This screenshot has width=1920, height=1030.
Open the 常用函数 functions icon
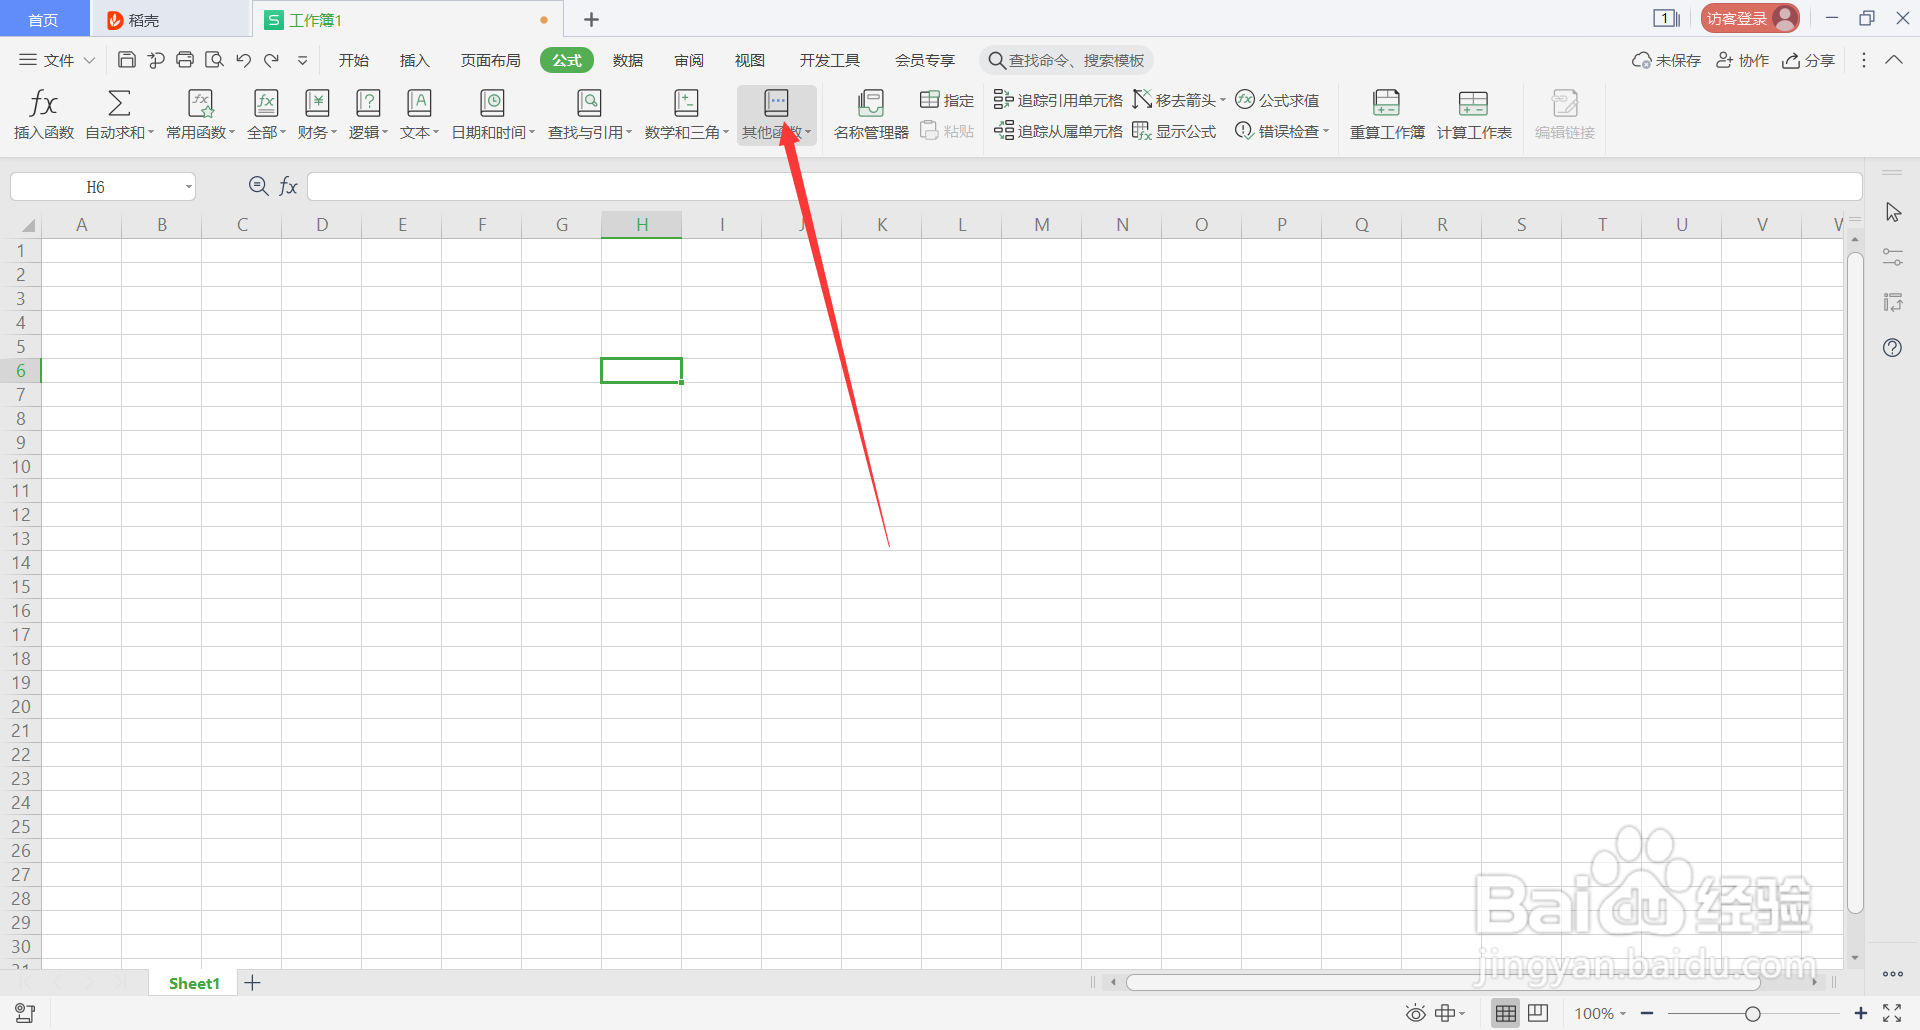click(201, 103)
